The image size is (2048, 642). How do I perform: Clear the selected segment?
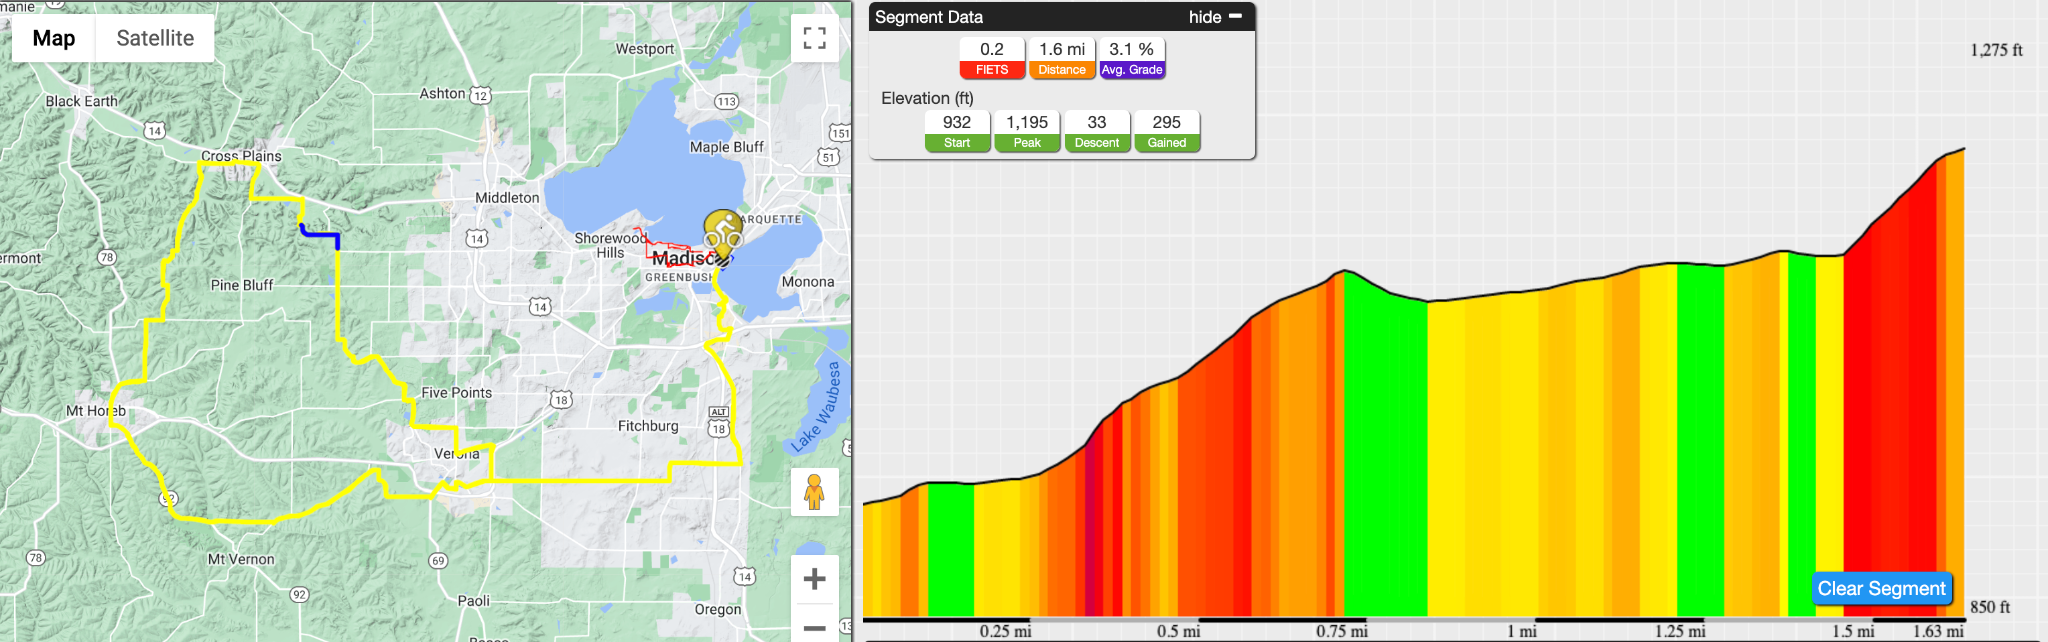coord(1881,588)
